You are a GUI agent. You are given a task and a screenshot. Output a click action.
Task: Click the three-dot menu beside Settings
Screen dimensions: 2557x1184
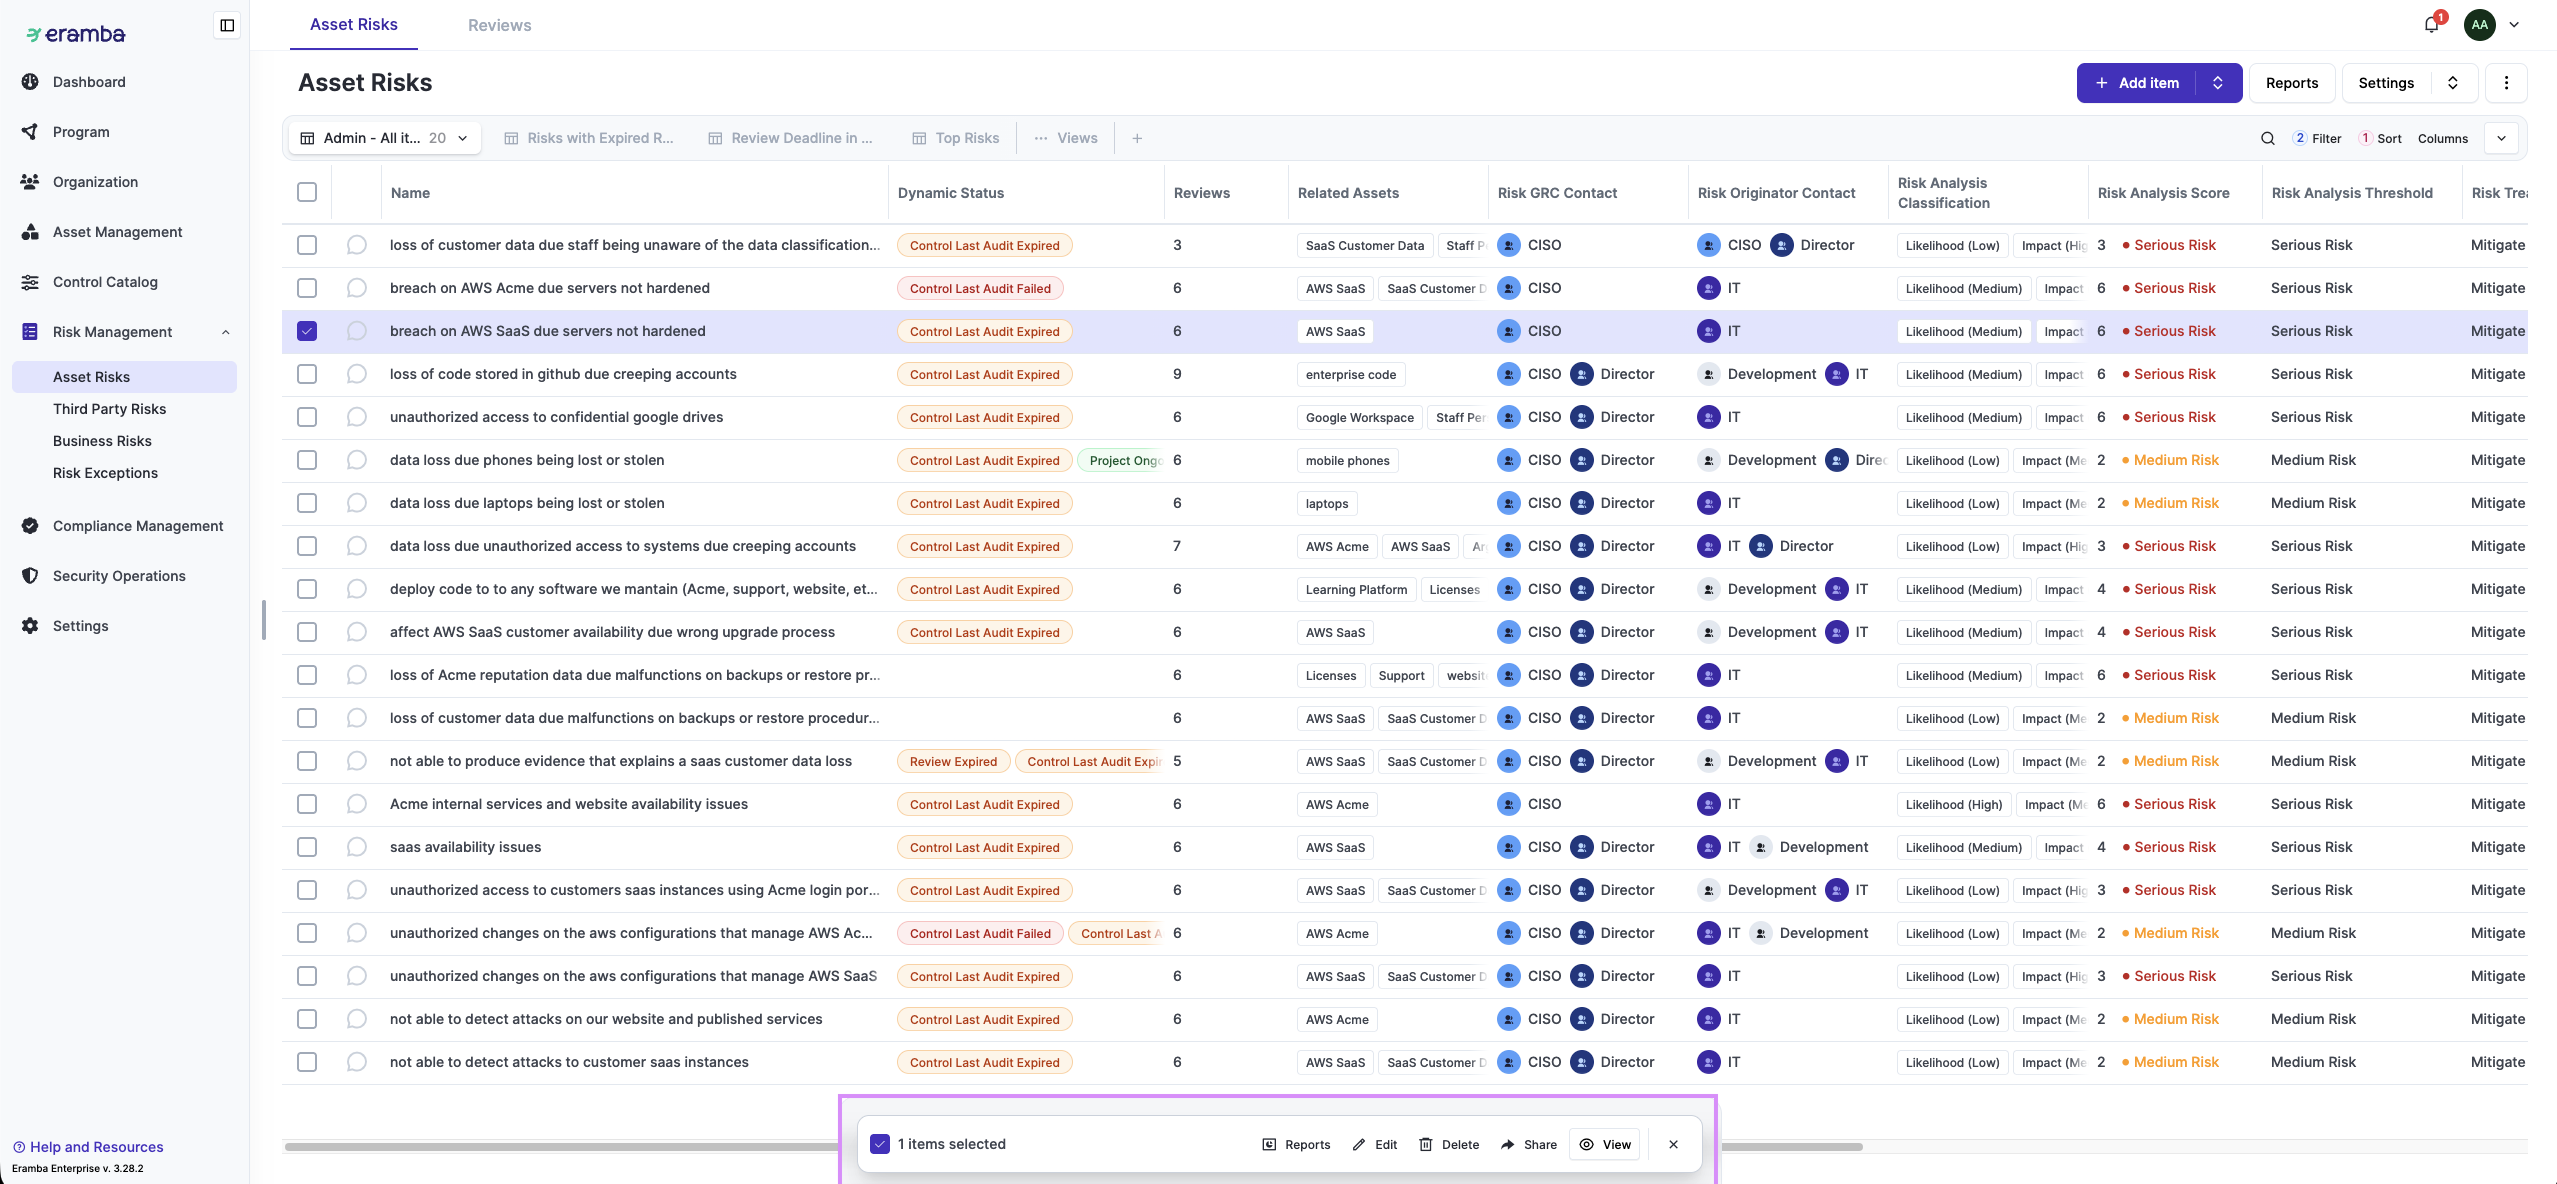2506,83
